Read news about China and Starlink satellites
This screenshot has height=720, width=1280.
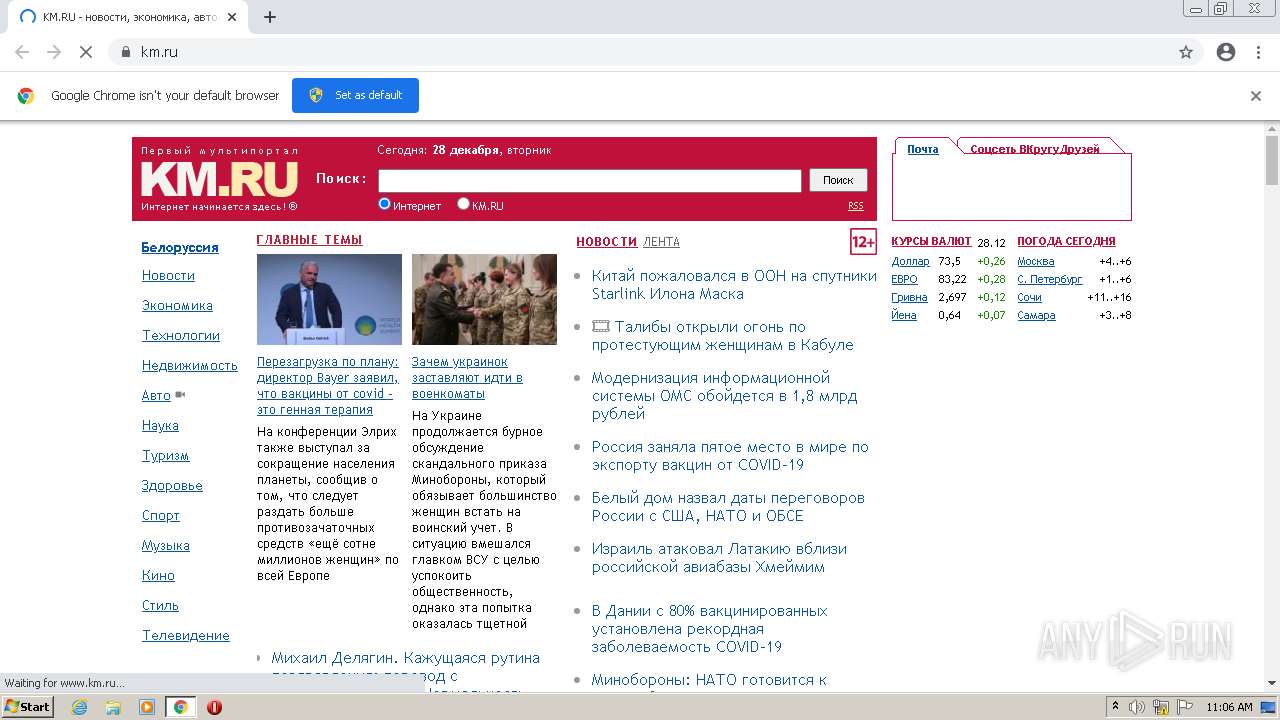click(734, 284)
